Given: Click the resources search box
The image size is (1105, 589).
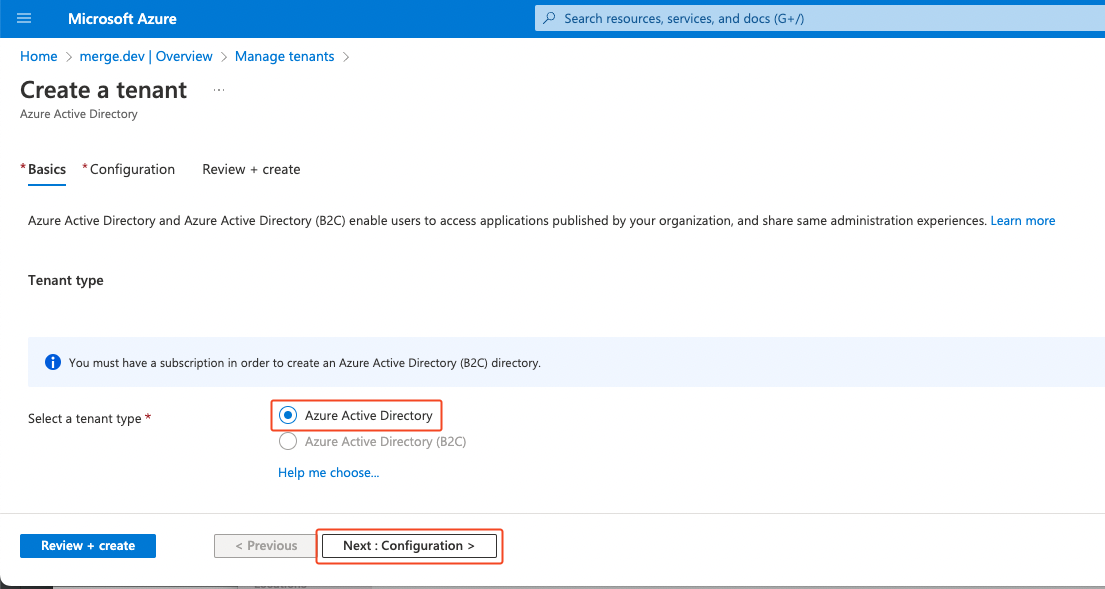Looking at the screenshot, I should point(800,19).
